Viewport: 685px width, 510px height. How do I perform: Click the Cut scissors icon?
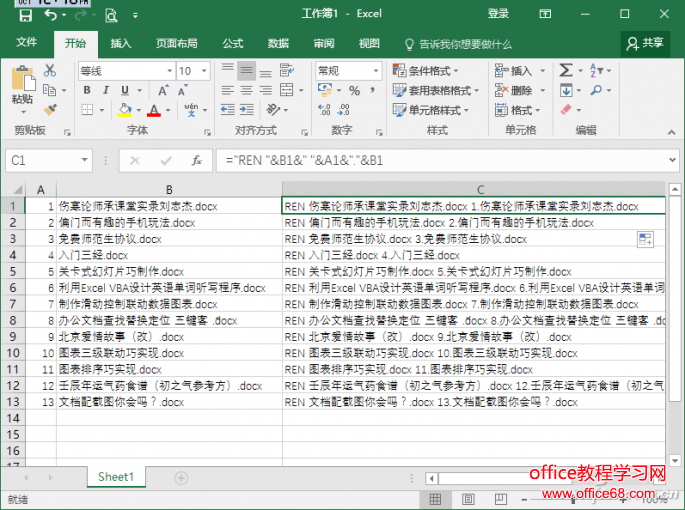[x=50, y=71]
